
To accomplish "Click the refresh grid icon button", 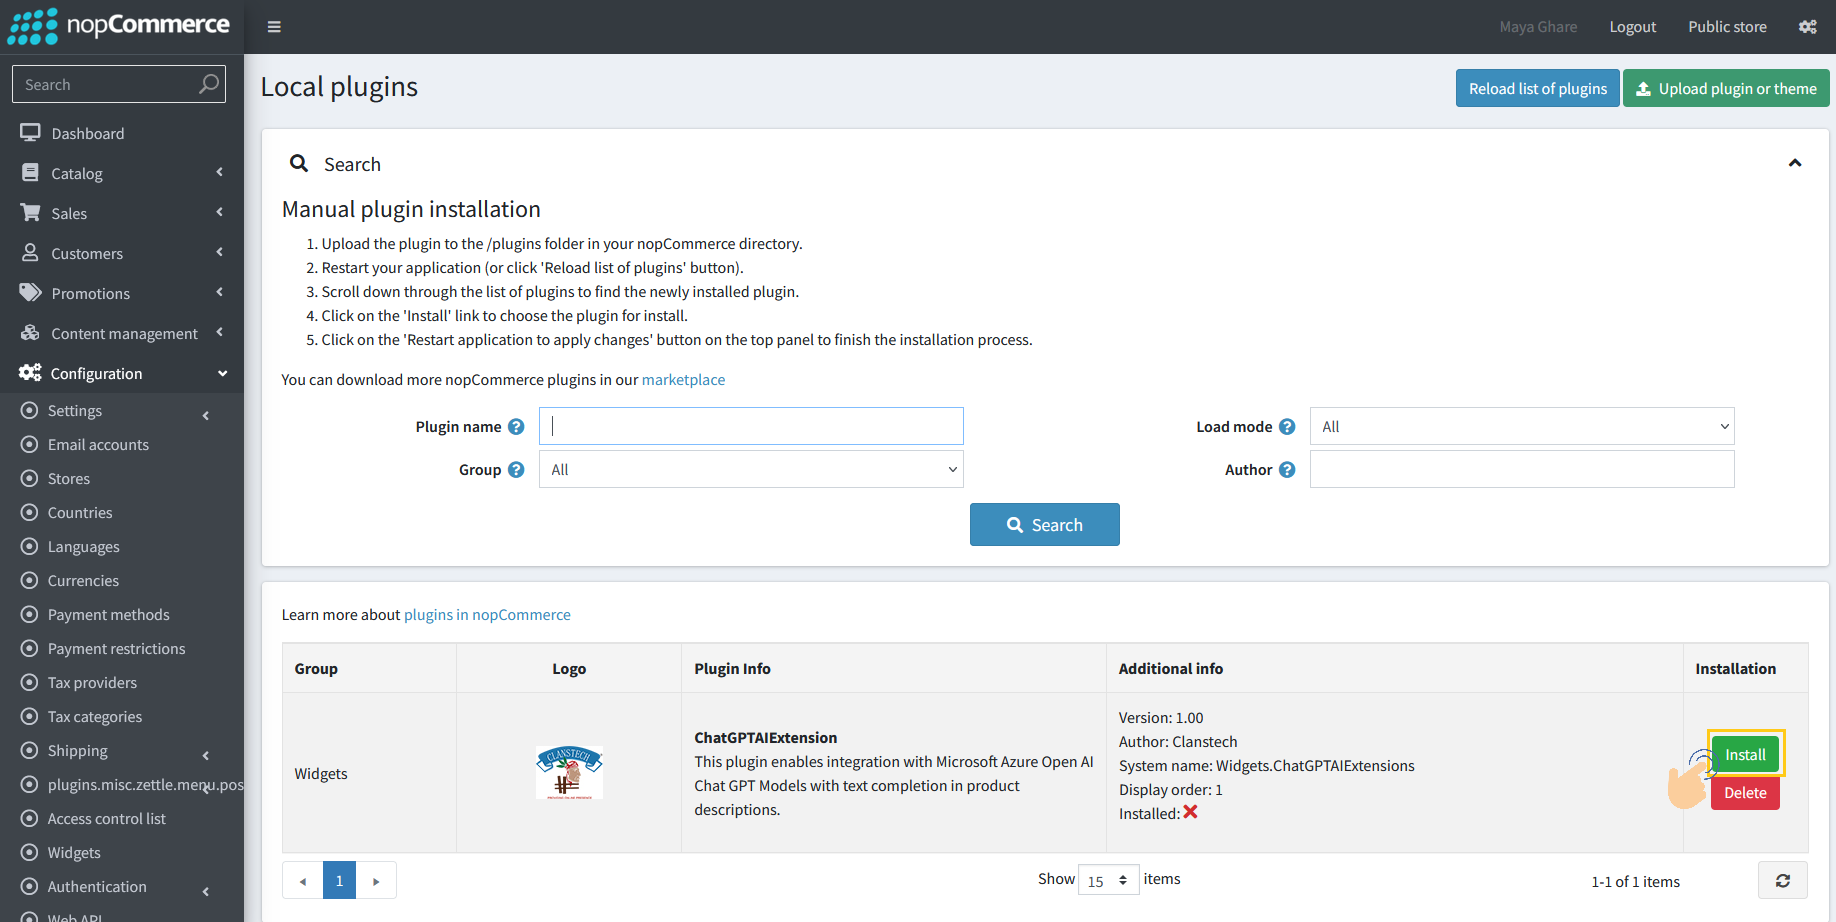I will click(1782, 881).
